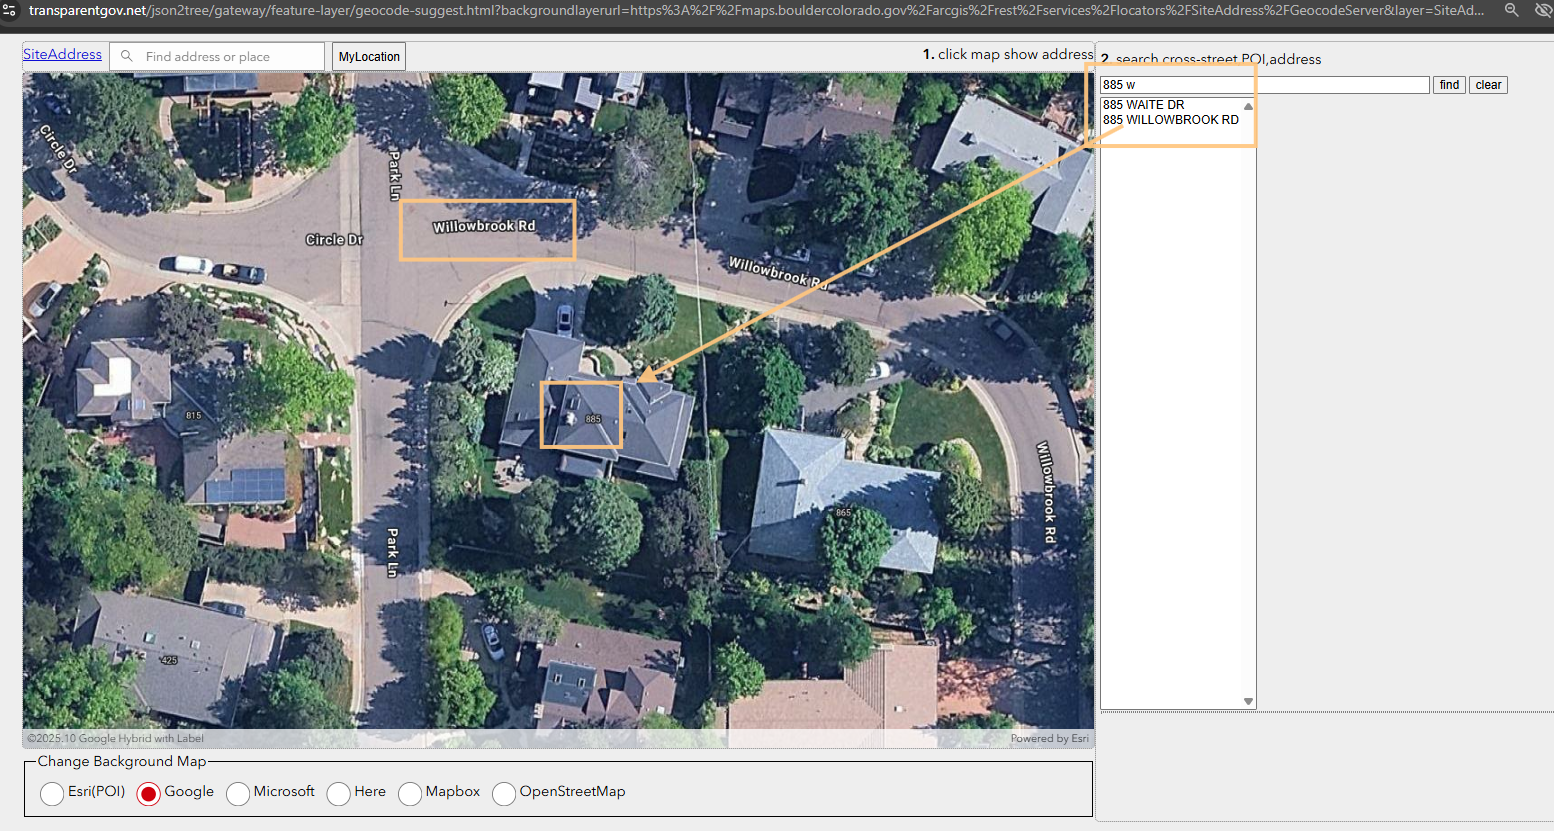Screen dimensions: 1554x831
Task: Select the Google background map option
Action: (x=149, y=793)
